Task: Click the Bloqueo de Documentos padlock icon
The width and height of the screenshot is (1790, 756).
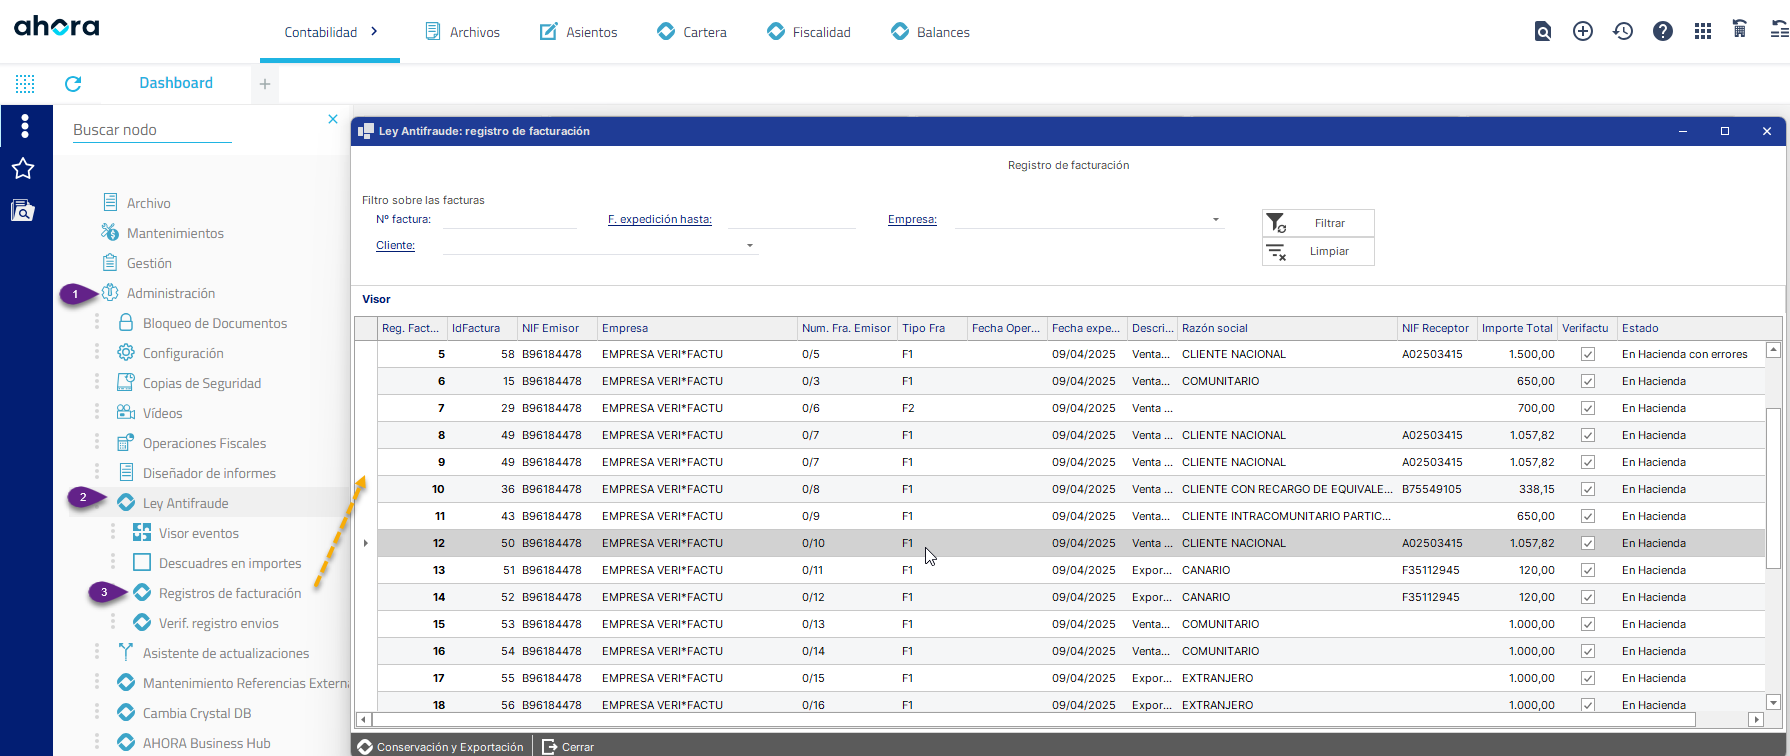Action: pos(126,322)
